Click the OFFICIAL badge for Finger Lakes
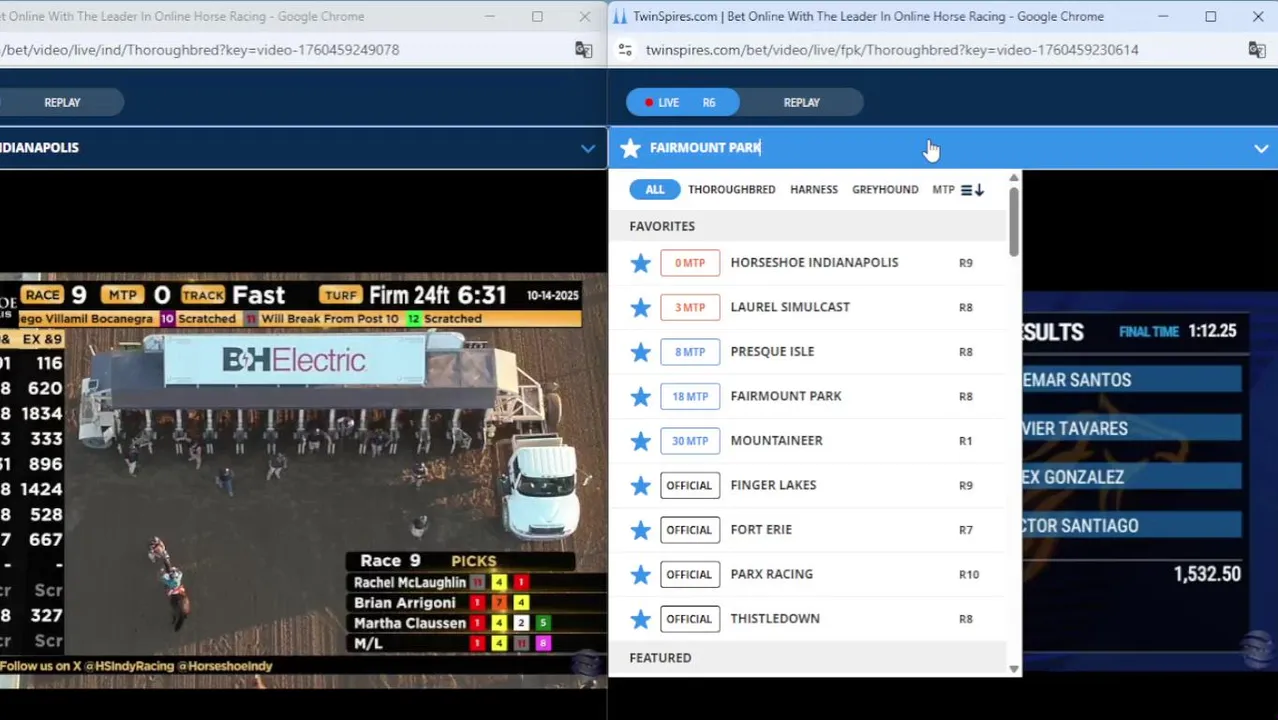Screen dimensions: 1278x720 point(689,485)
